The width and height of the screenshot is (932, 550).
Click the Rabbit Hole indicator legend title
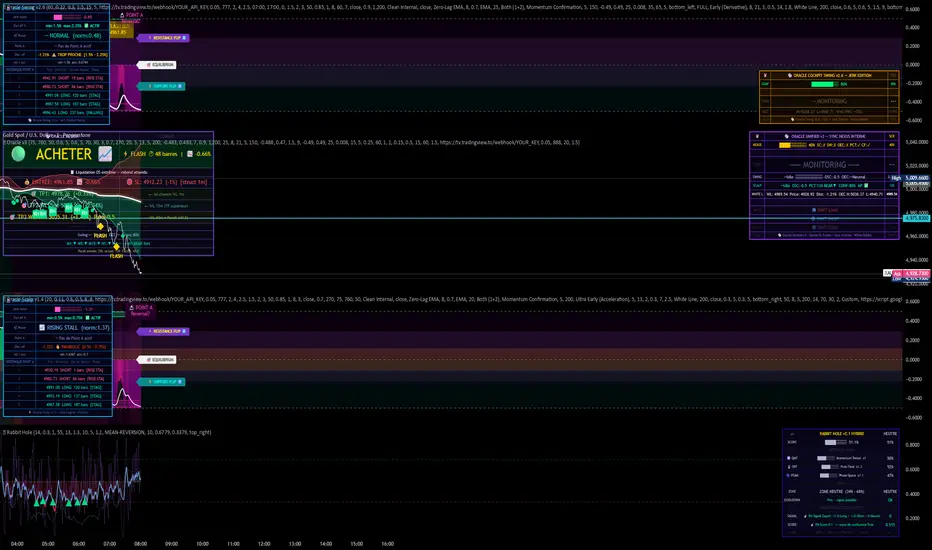pyautogui.click(x=19, y=432)
